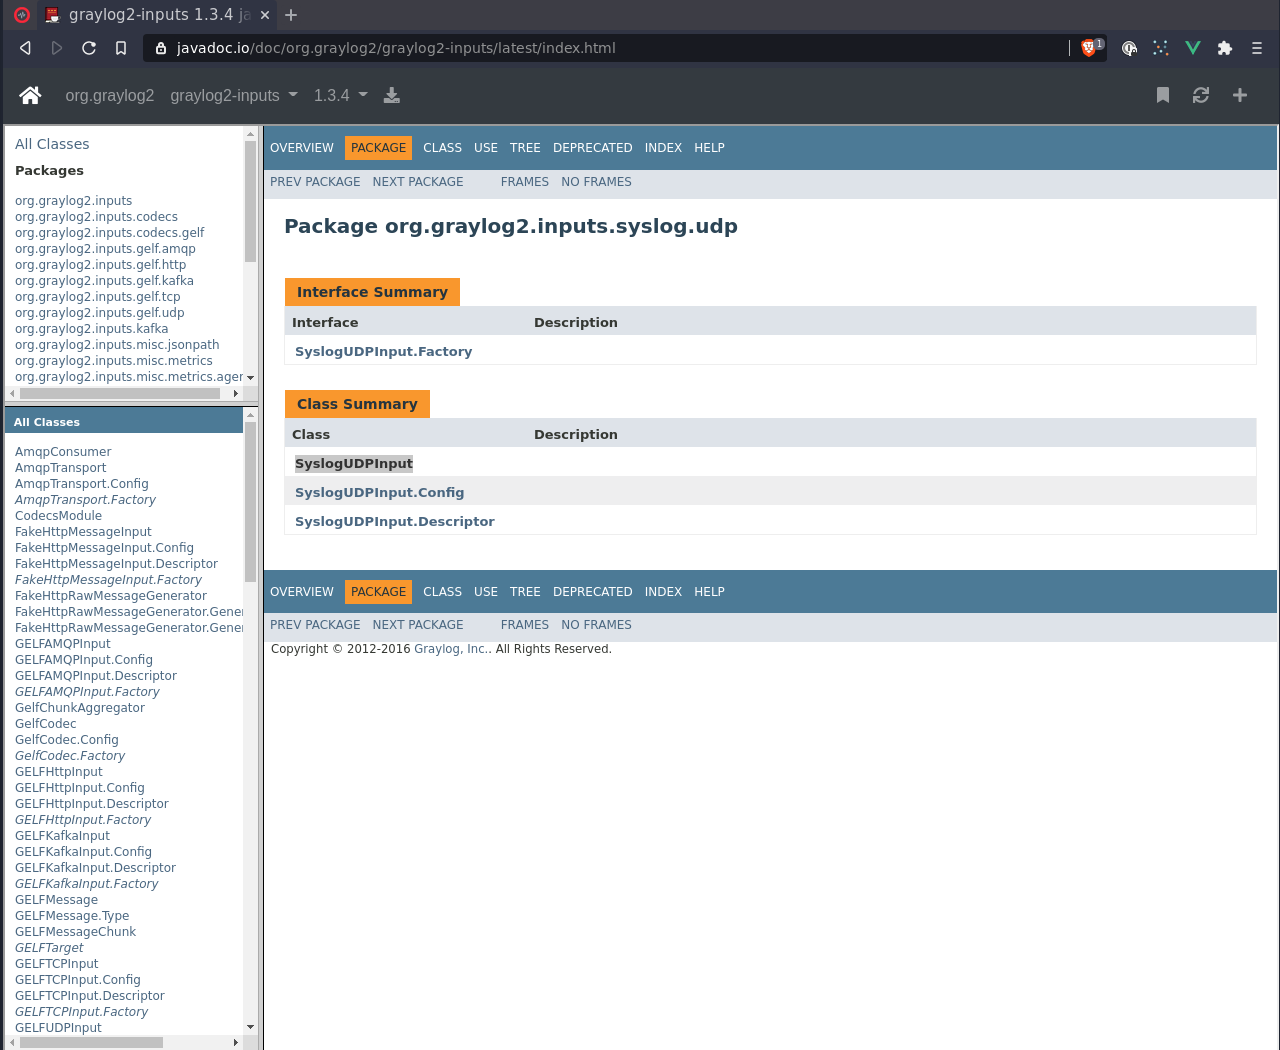The image size is (1280, 1050).
Task: Open the SyslogUDPInput.Config class
Action: [379, 493]
